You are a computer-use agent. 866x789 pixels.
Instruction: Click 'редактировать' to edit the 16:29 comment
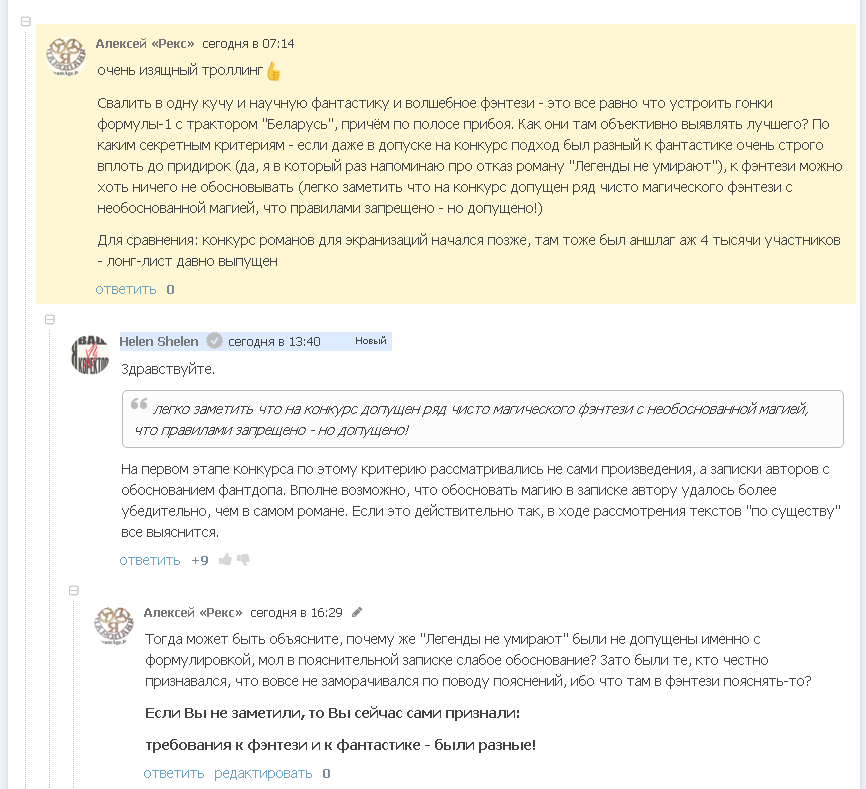click(x=263, y=773)
